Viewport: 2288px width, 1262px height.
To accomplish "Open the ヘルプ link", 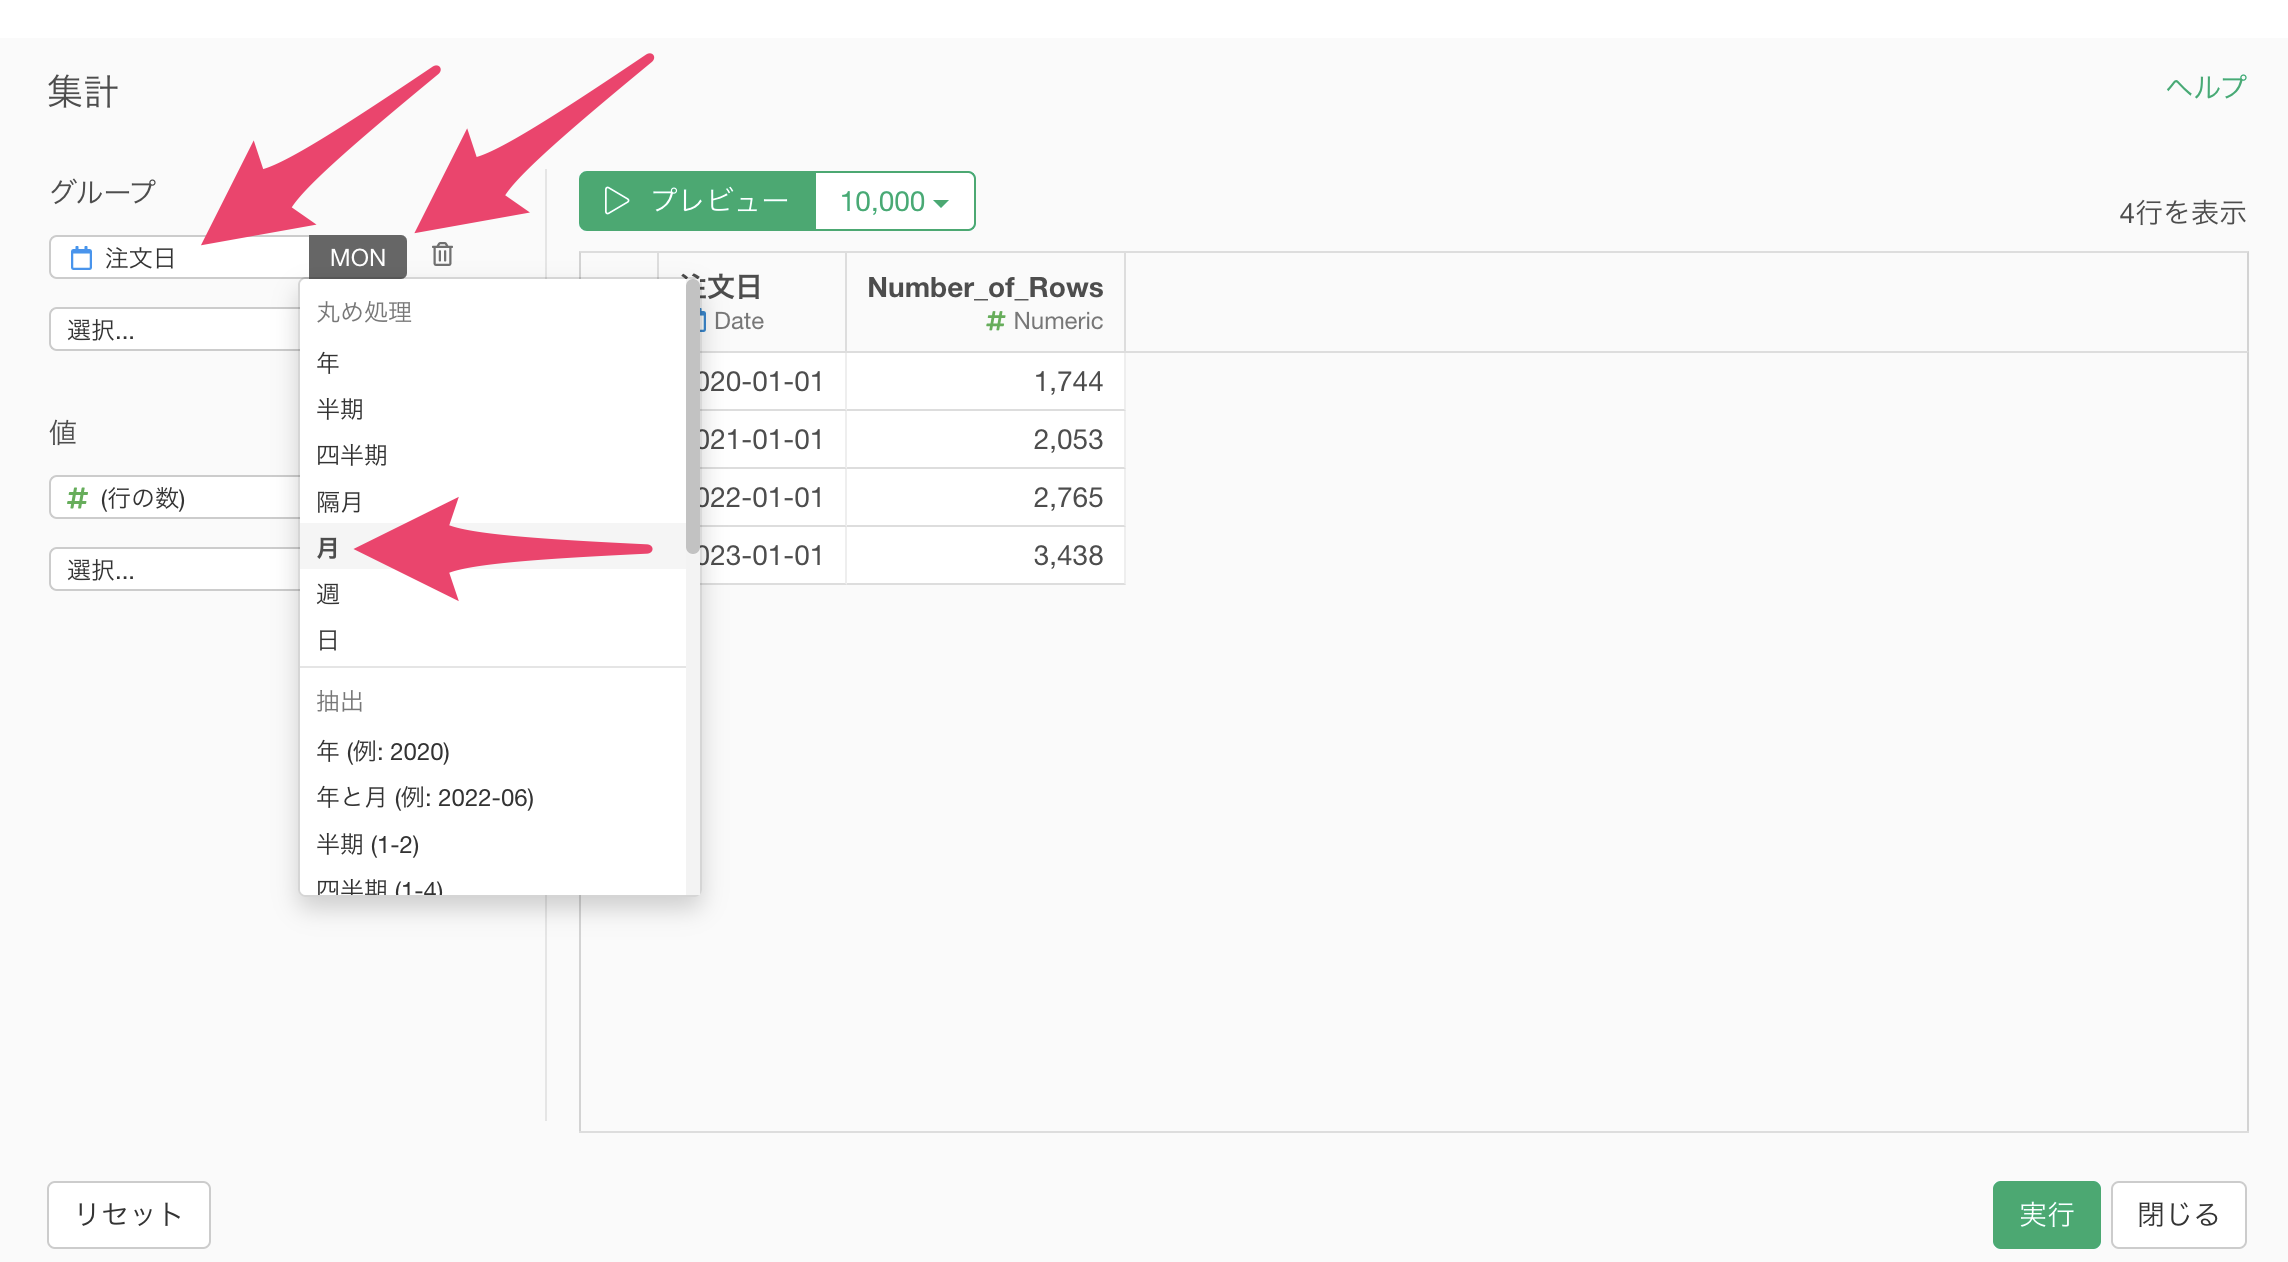I will tap(2206, 87).
